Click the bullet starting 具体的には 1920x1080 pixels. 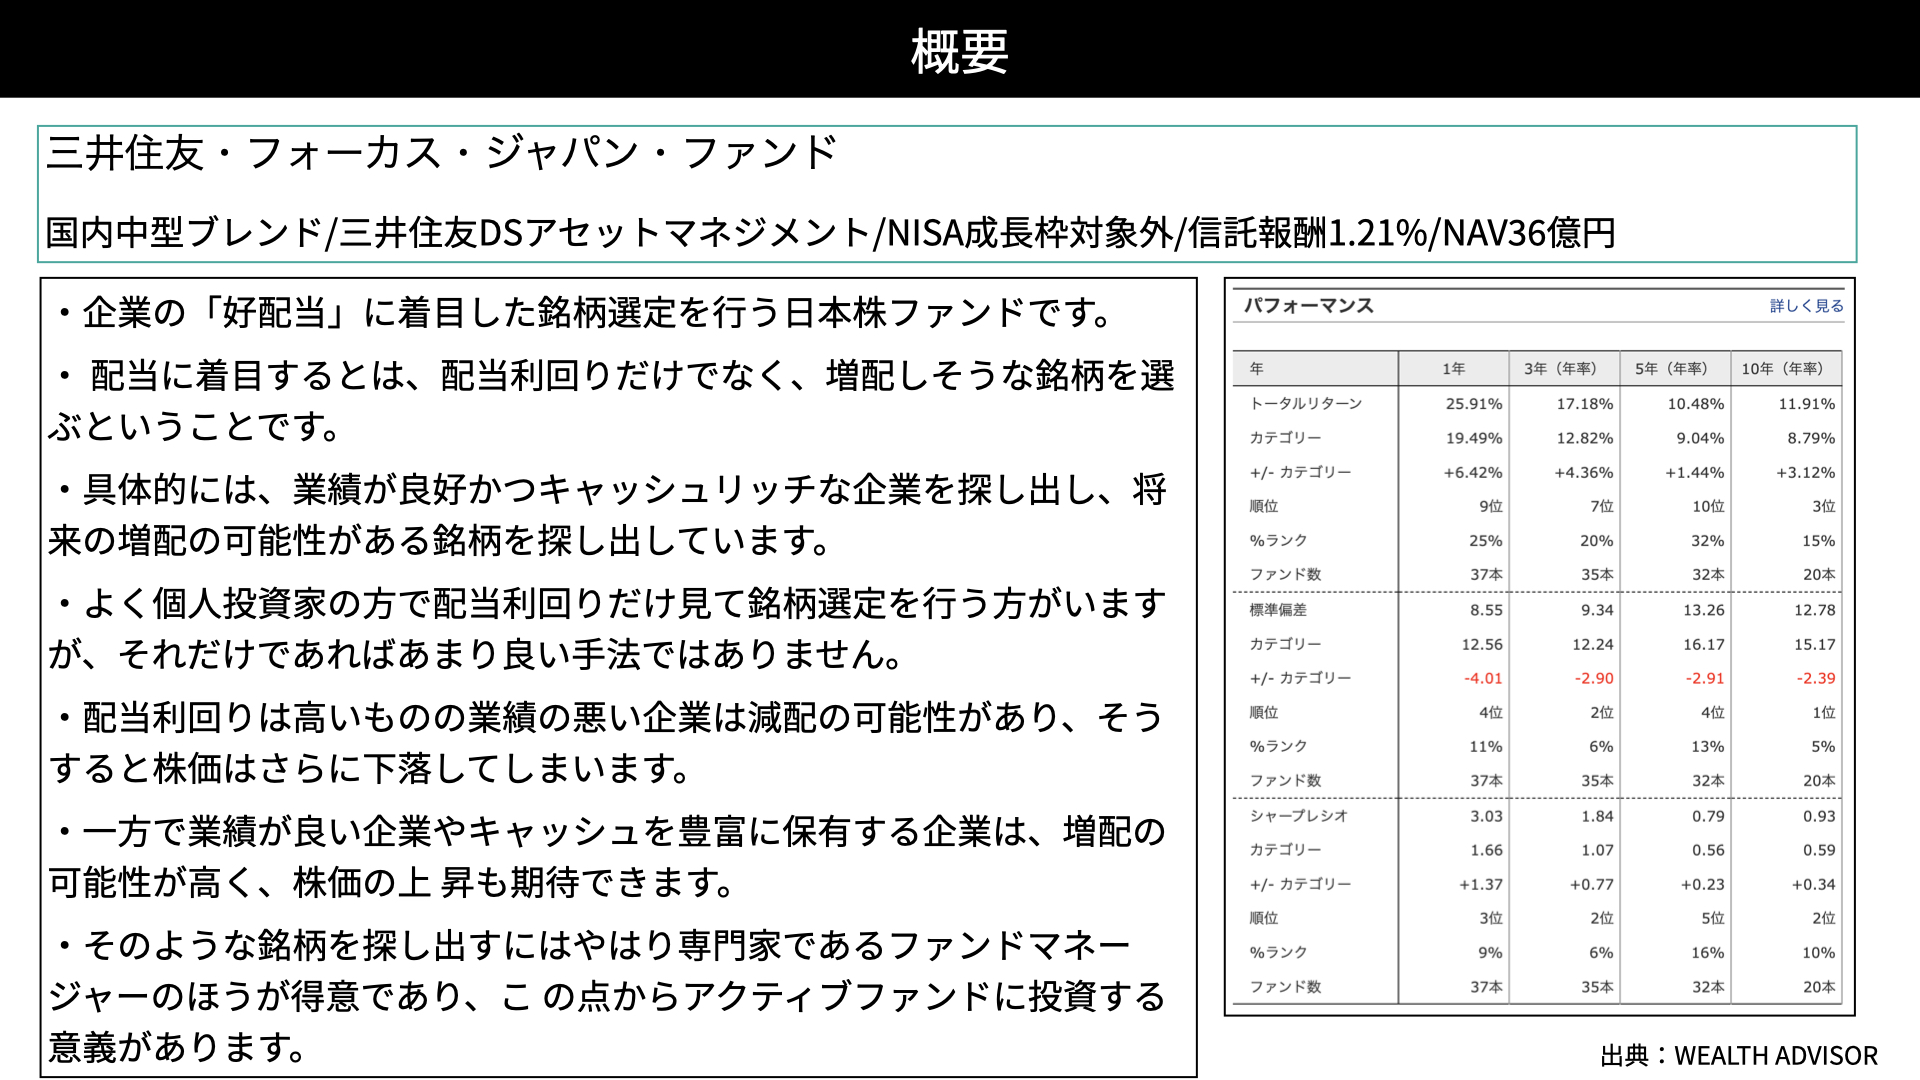point(608,515)
